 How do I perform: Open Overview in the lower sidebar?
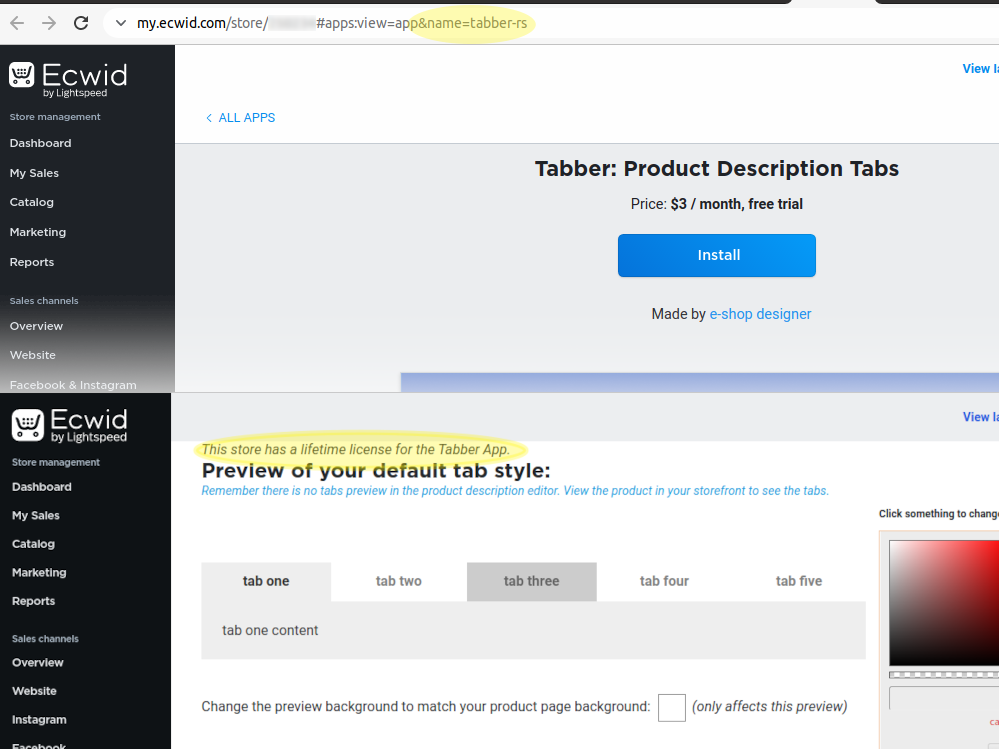click(x=38, y=662)
